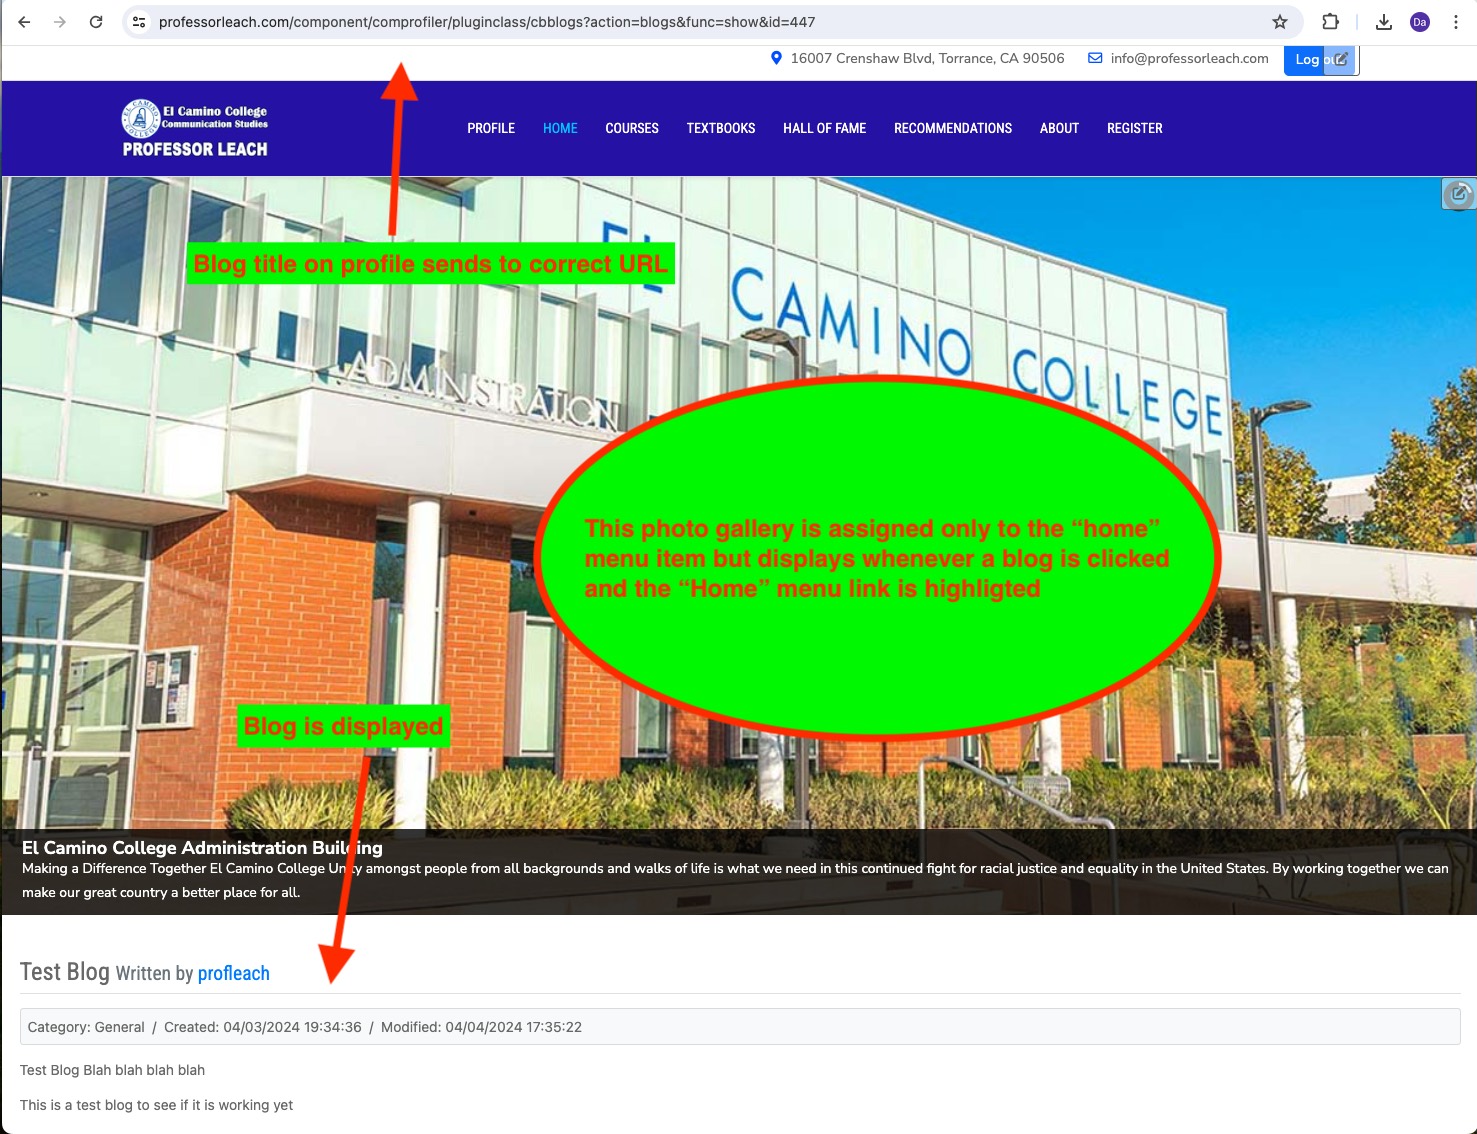
Task: Click the Category: General text
Action: [86, 1027]
